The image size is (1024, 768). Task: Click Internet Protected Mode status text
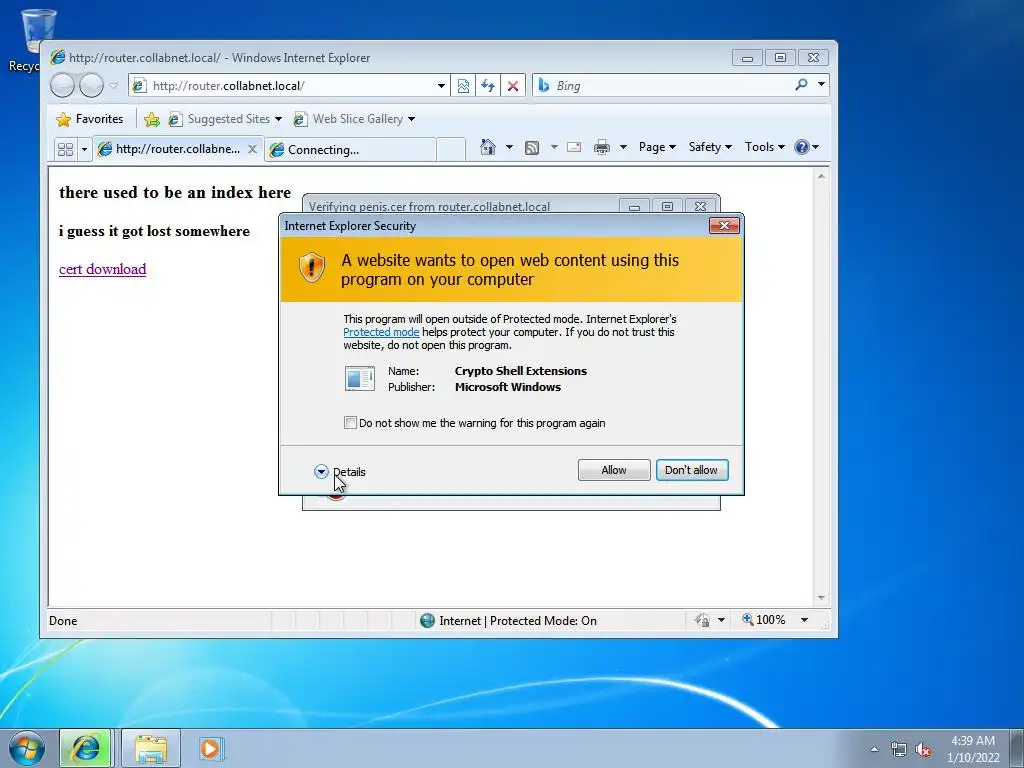point(518,620)
